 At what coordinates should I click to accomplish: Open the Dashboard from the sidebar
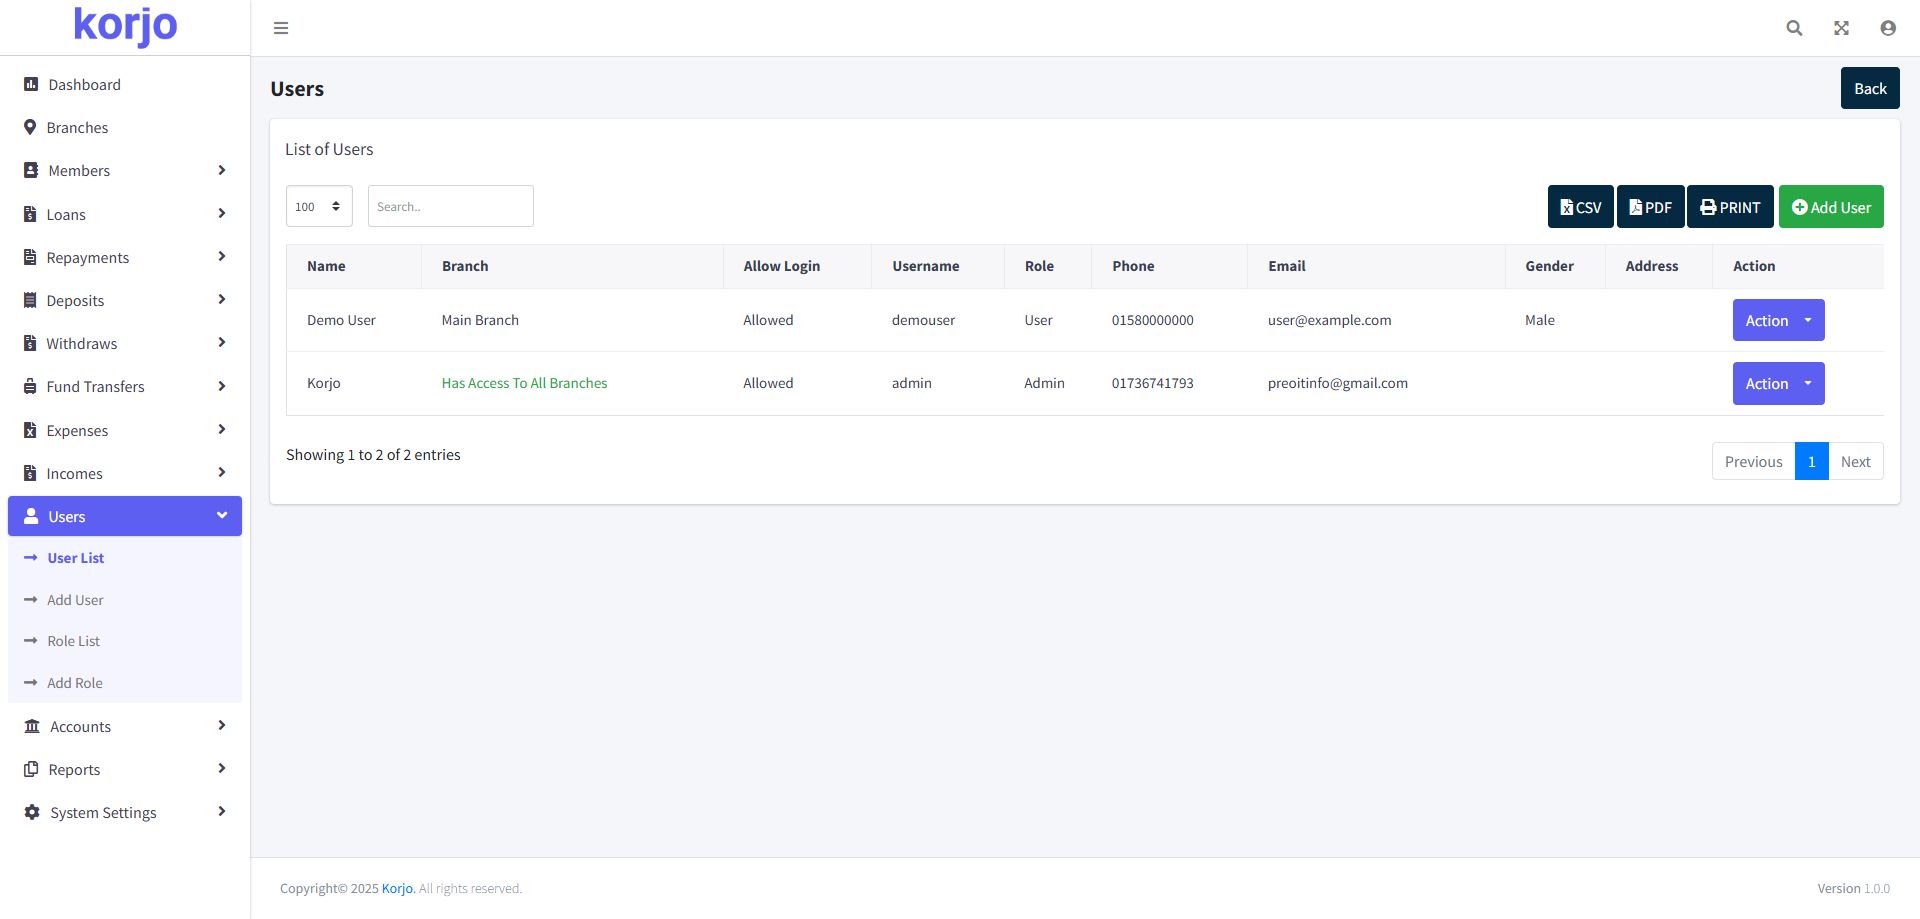coord(84,85)
